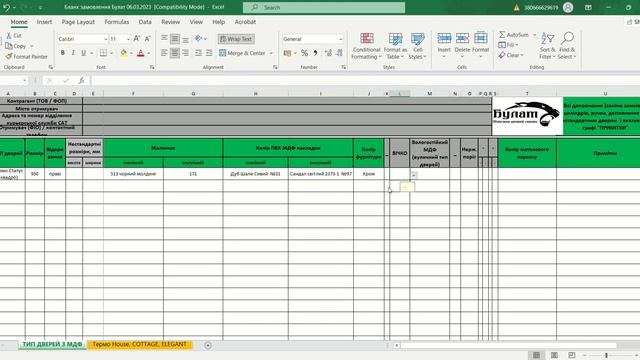
Task: Open the font size 11 dropdown
Action: [128, 39]
